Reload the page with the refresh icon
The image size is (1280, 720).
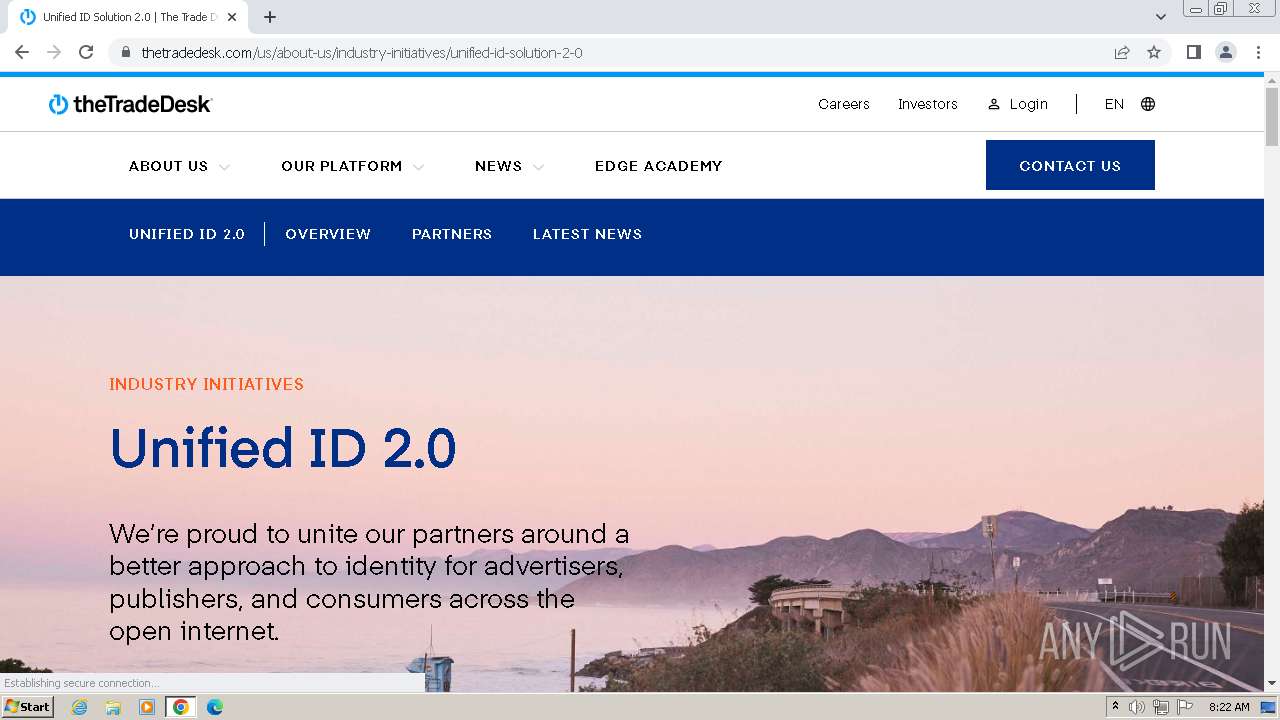click(86, 52)
